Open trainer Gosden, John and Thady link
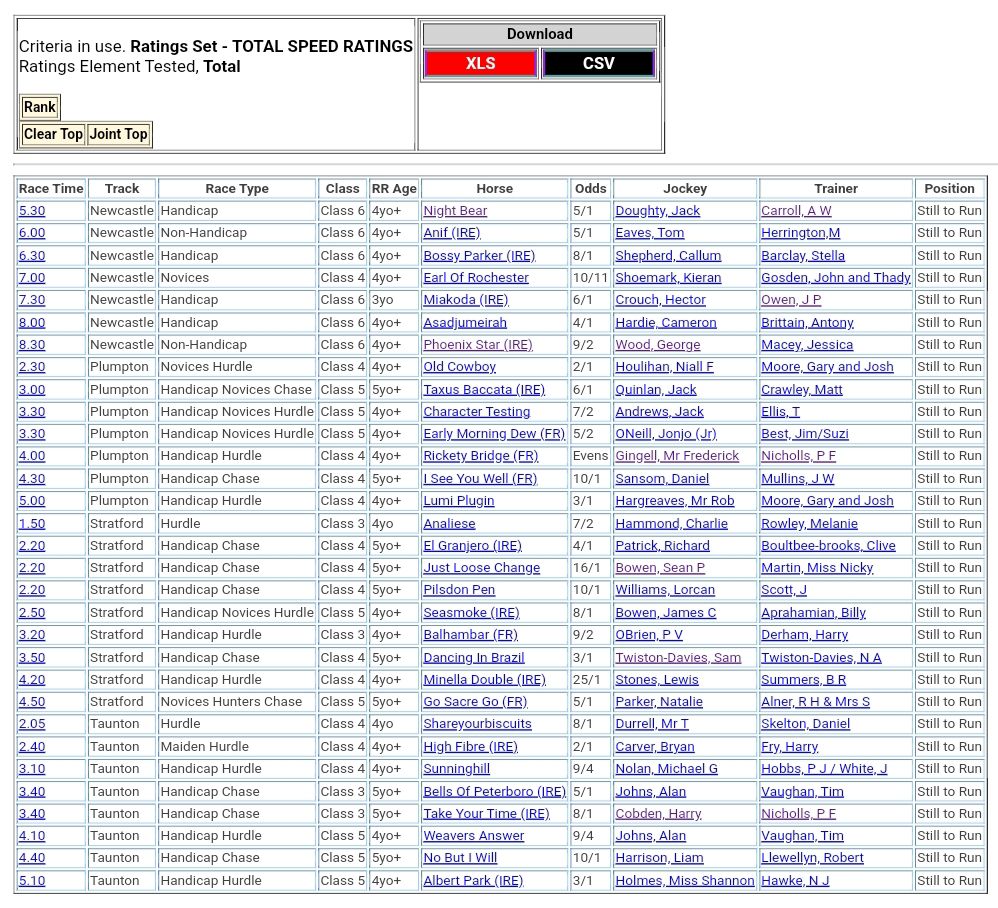 point(835,278)
